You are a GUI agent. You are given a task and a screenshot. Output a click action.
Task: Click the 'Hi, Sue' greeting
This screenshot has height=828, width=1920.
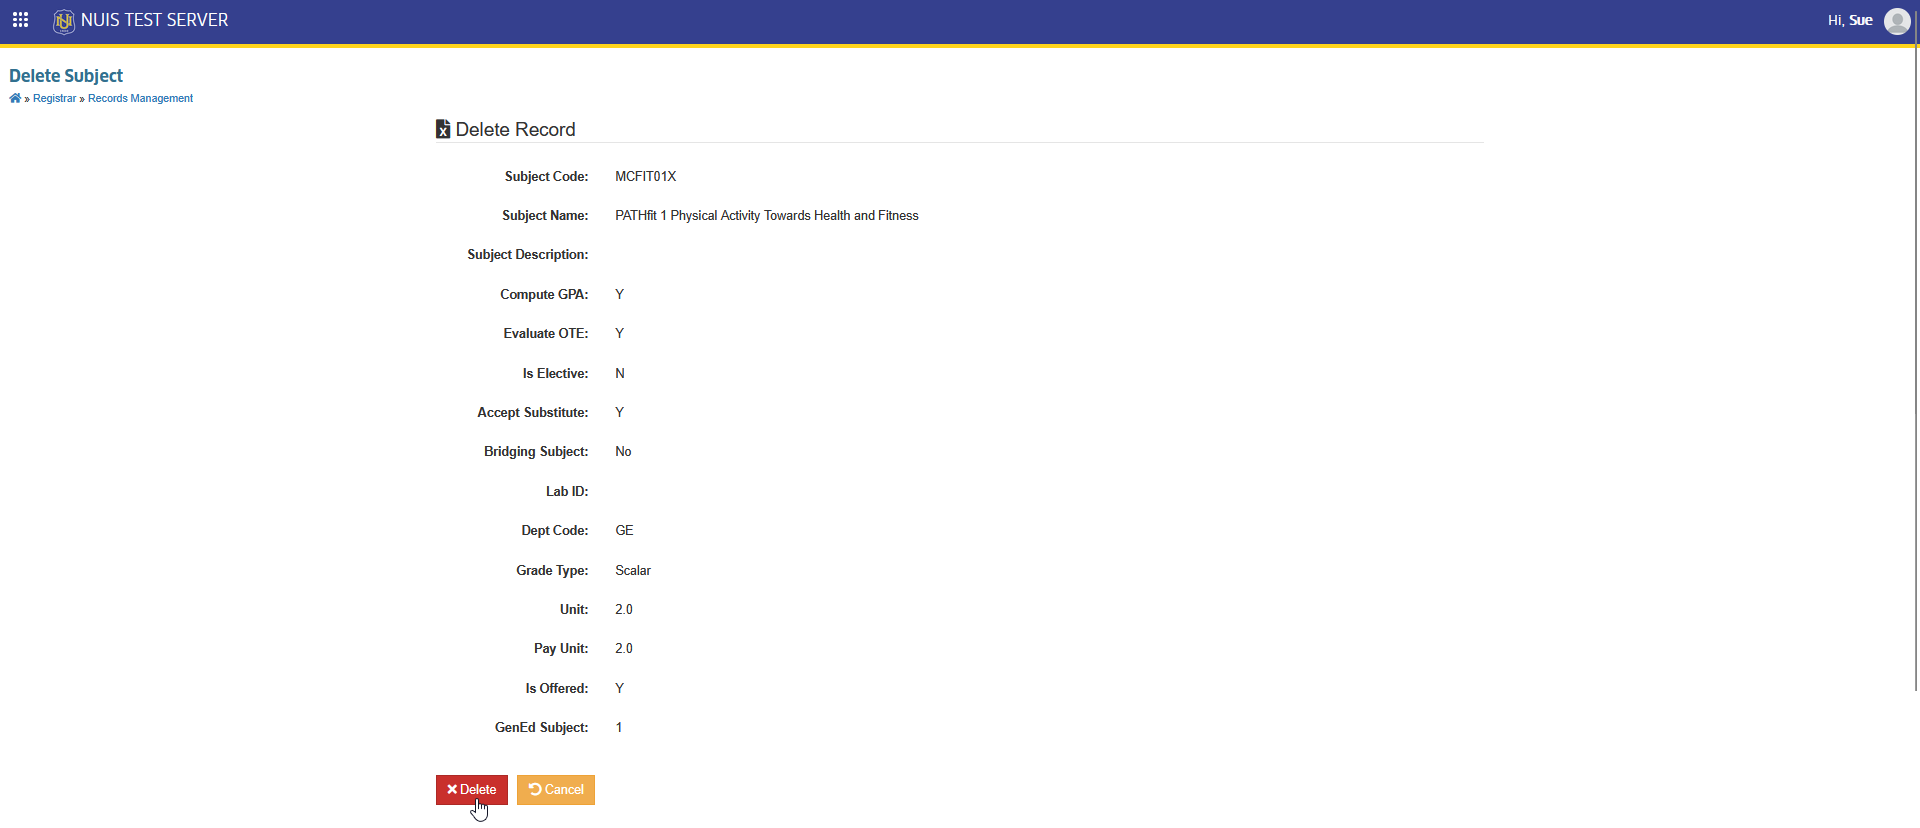coord(1850,20)
